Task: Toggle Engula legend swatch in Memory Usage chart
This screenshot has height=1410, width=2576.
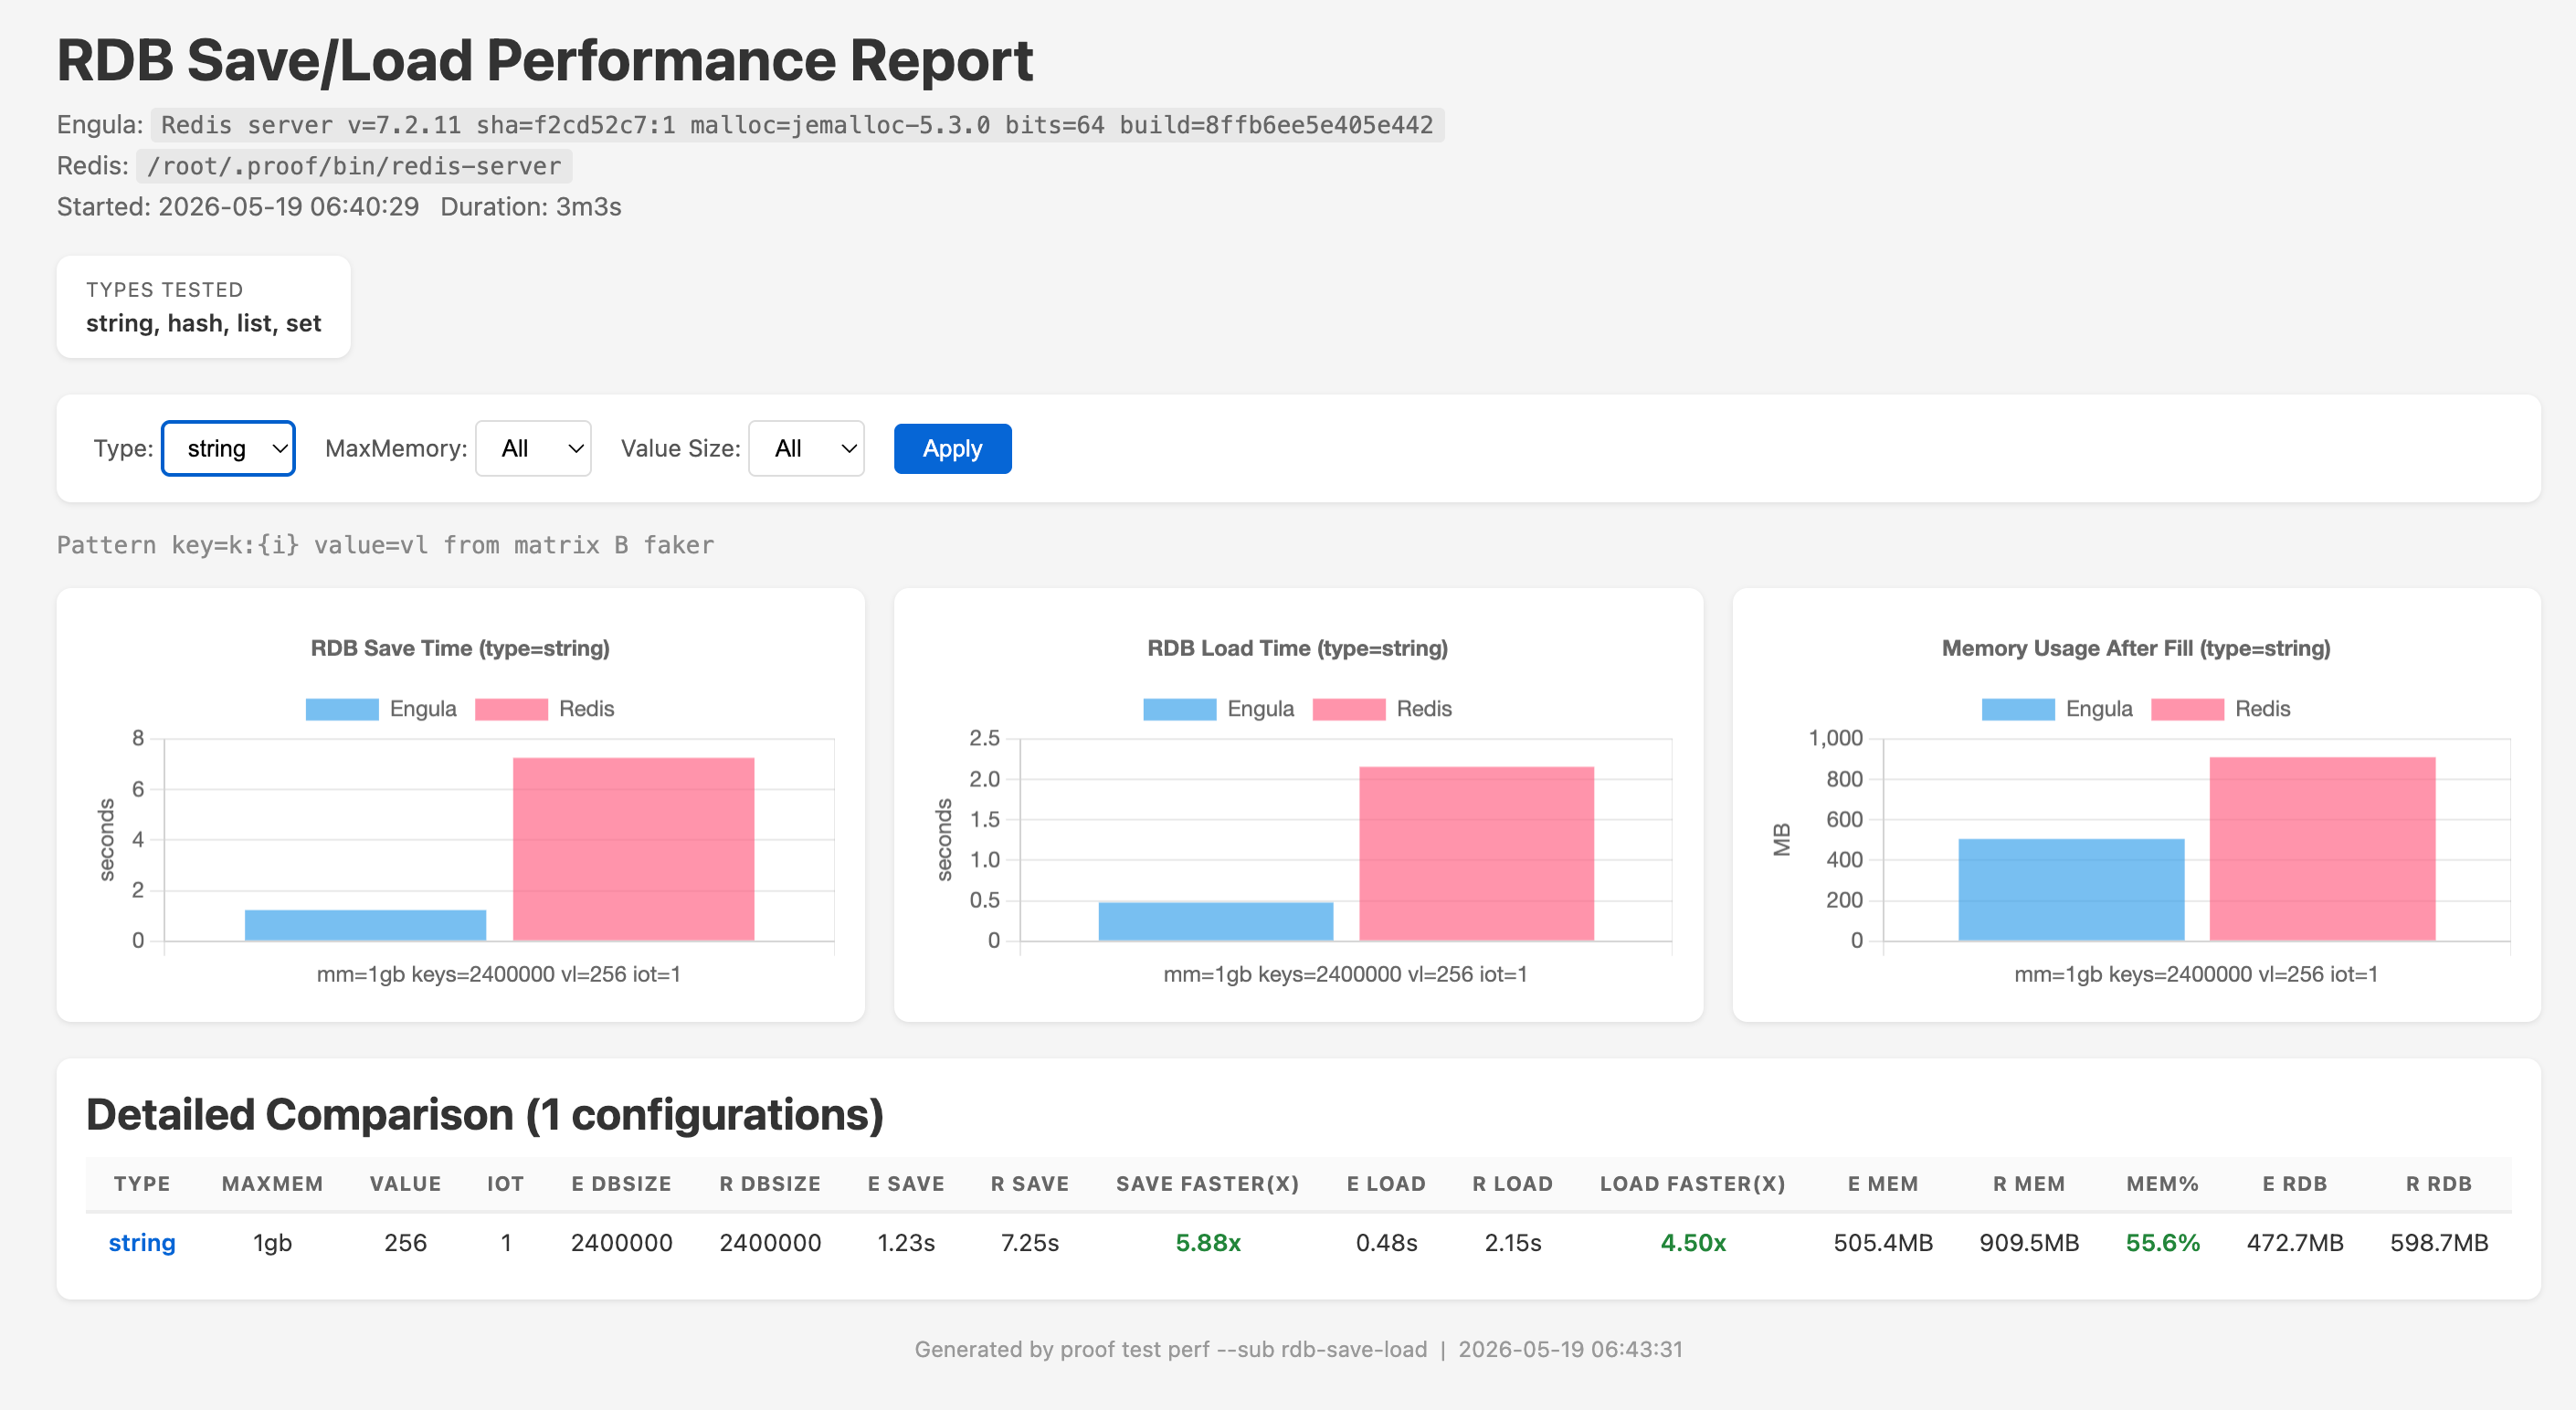Action: [x=2018, y=709]
